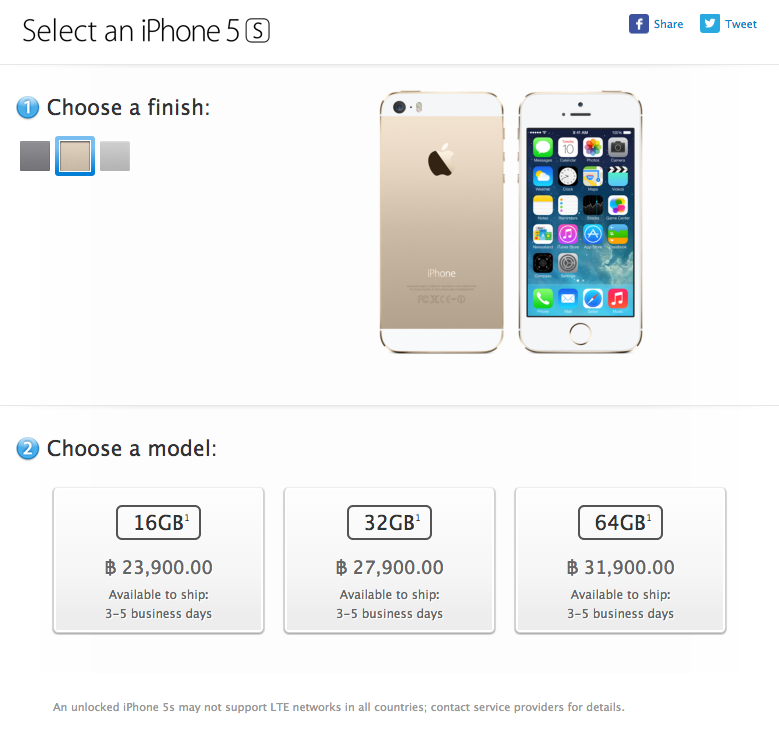Click the 5s badge in page title
779x734 pixels.
pos(258,30)
